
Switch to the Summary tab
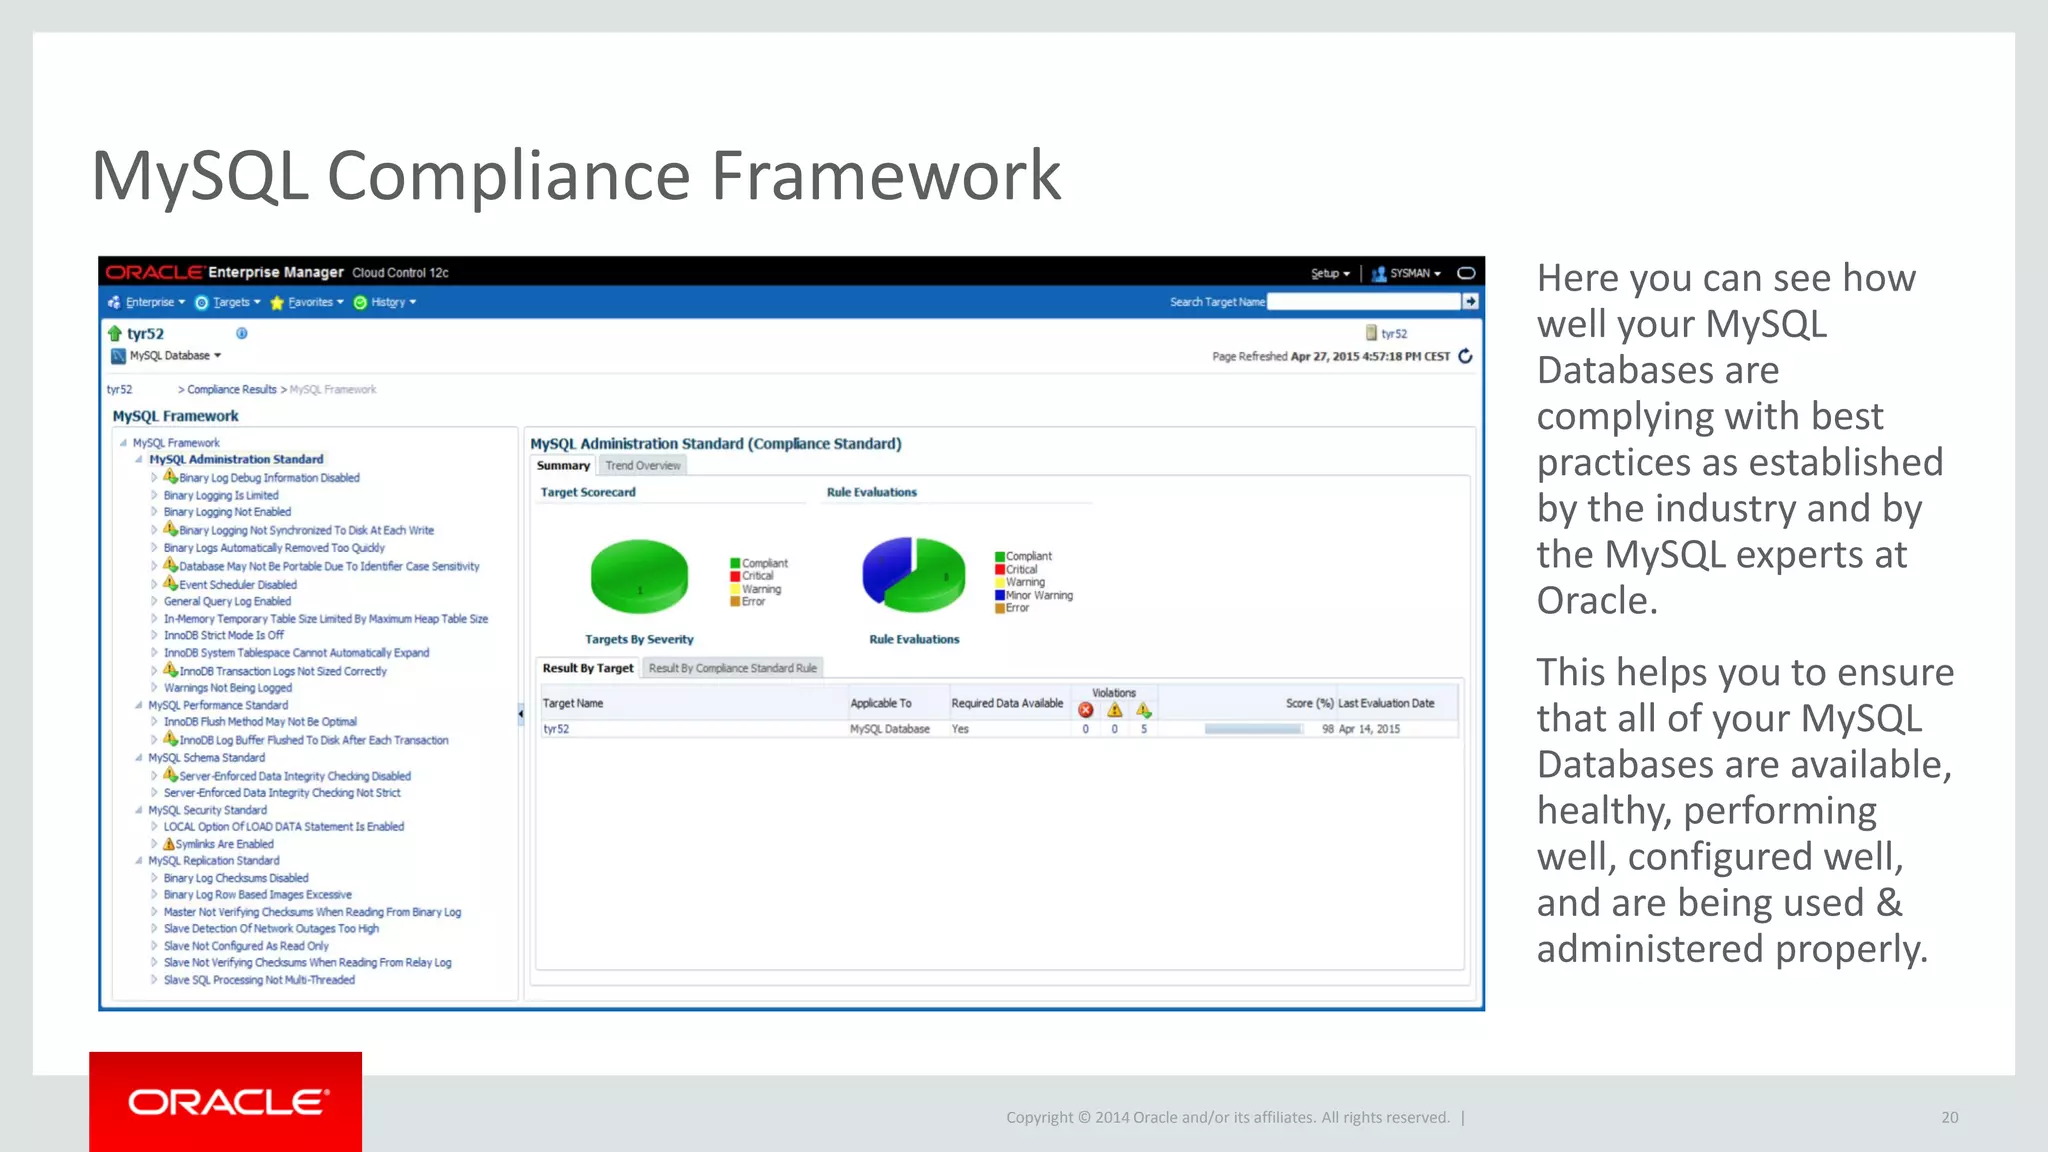[x=563, y=465]
